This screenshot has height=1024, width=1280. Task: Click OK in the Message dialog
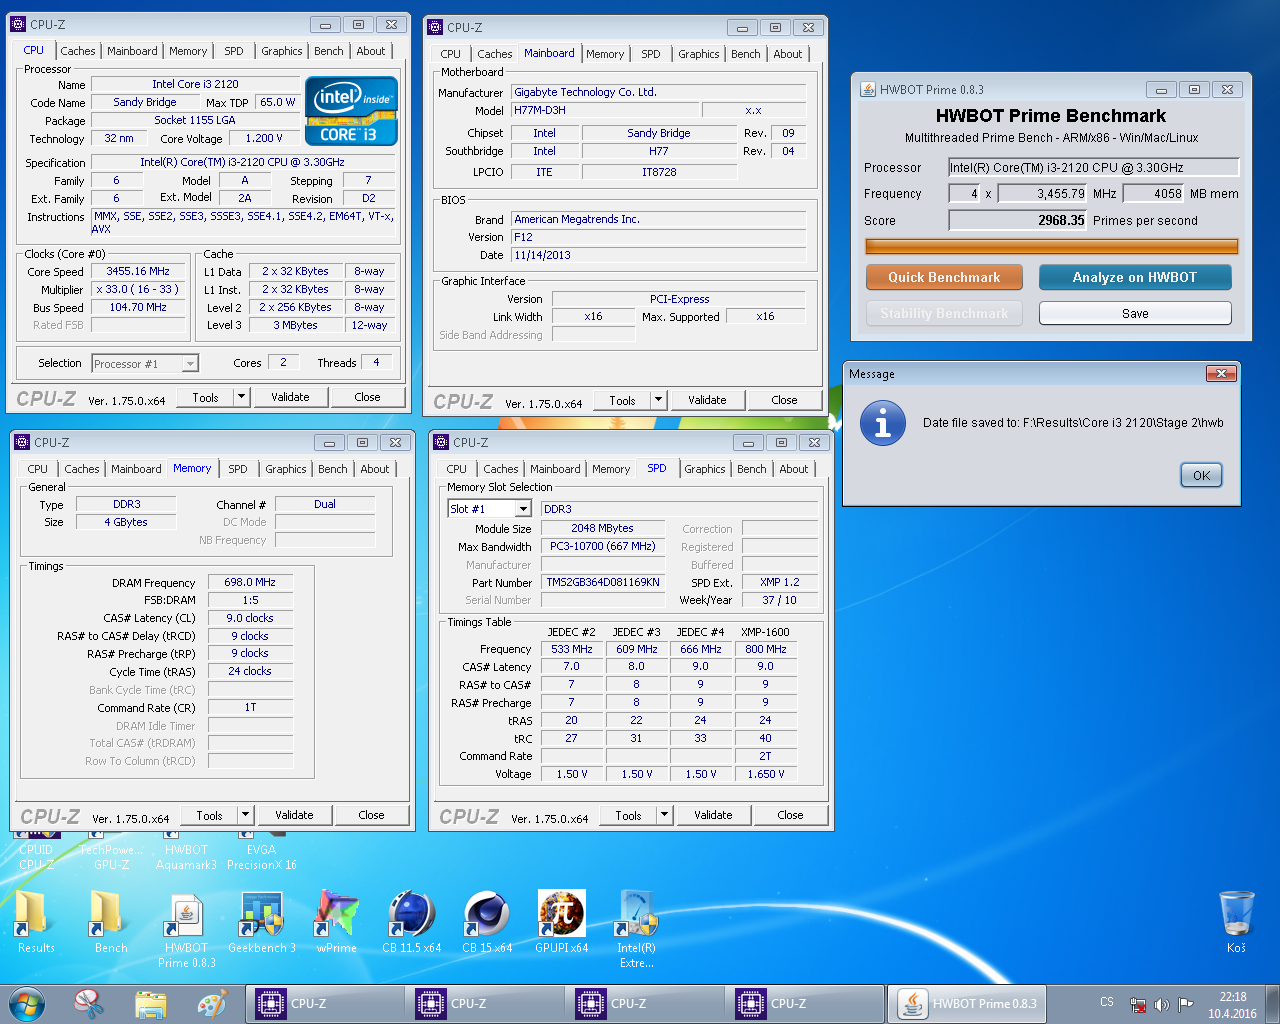pyautogui.click(x=1201, y=476)
